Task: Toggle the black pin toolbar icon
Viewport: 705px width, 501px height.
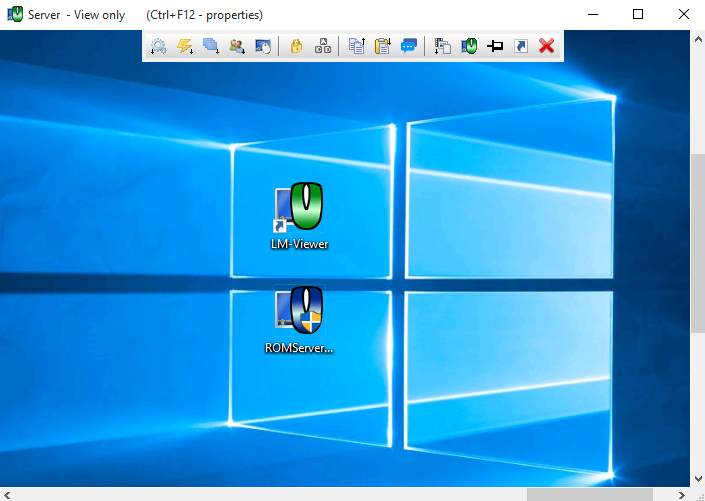Action: (x=495, y=46)
